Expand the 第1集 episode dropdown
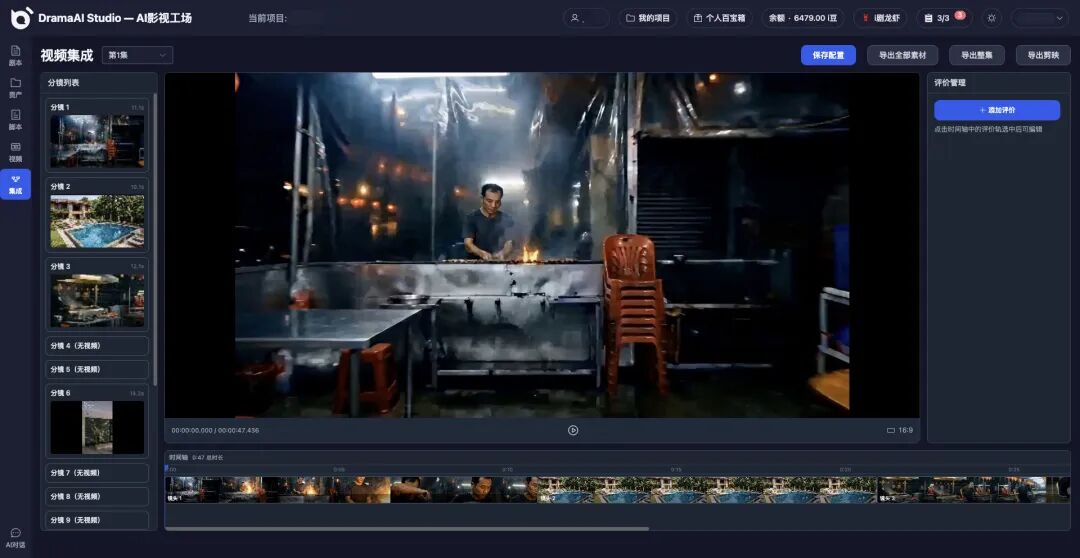Screen dimensions: 1080x558 [x=138, y=55]
